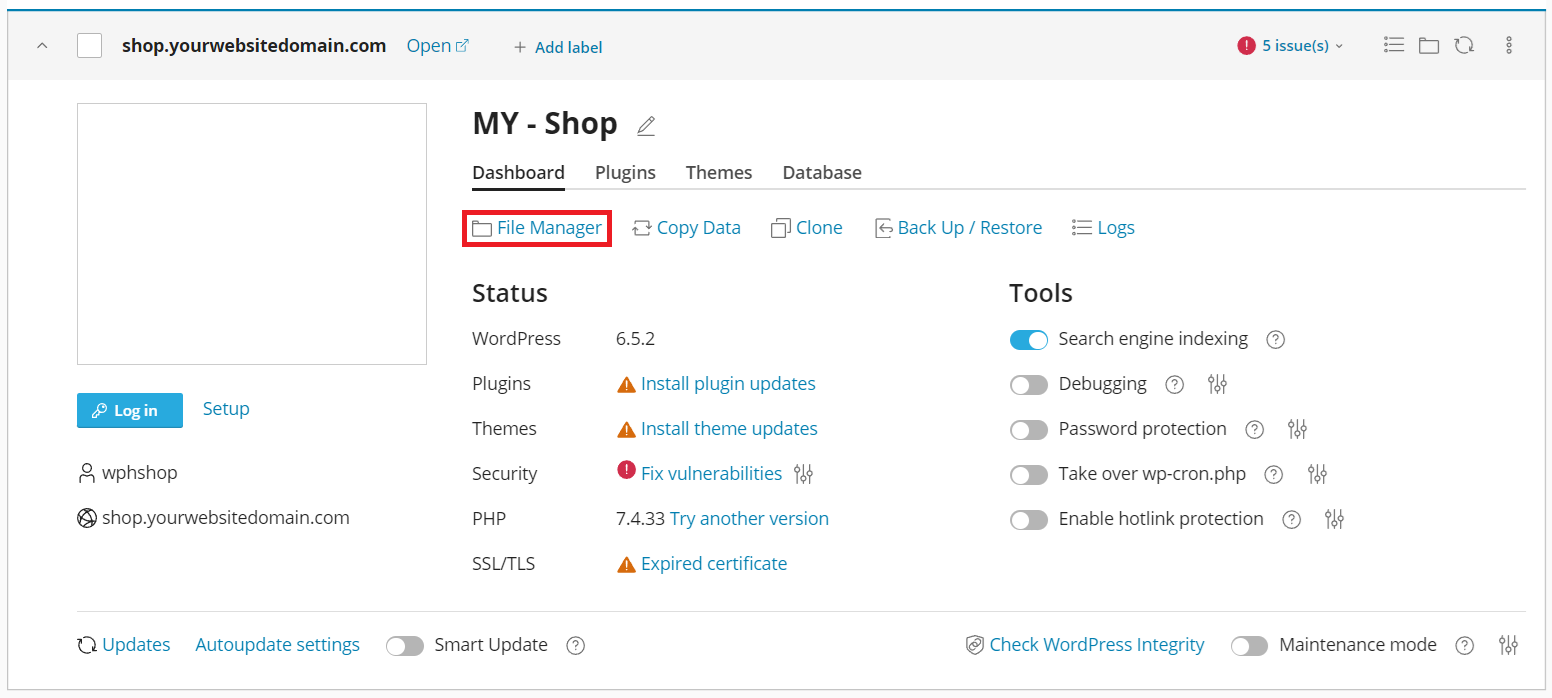Select the shop.yourwebsitedomain.com checkbox
This screenshot has height=698, width=1552.
[x=90, y=46]
